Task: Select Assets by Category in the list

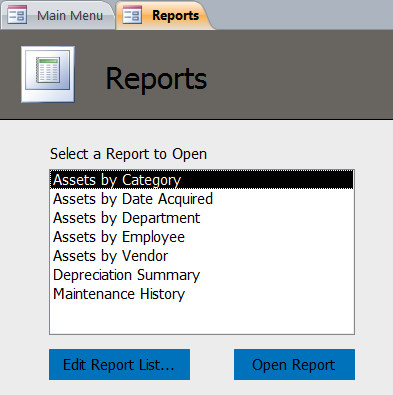Action: tap(202, 180)
